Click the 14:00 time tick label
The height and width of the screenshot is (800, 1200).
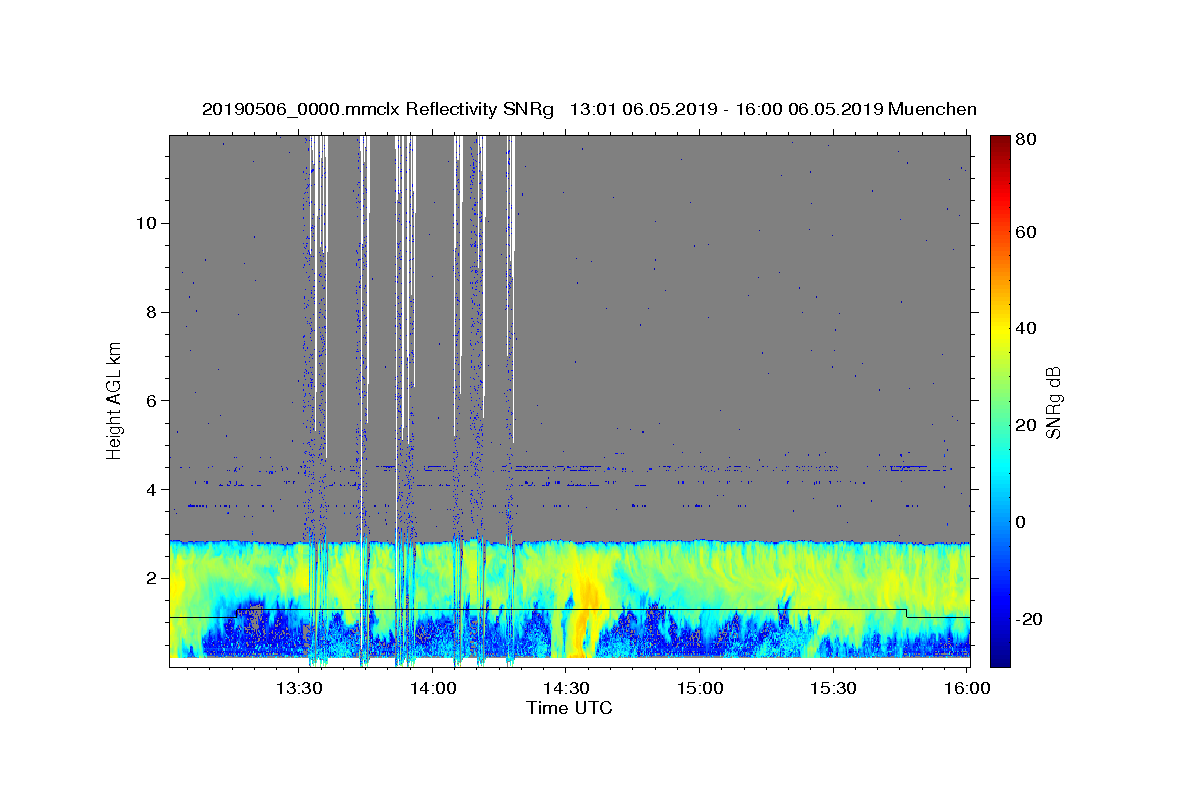(433, 689)
